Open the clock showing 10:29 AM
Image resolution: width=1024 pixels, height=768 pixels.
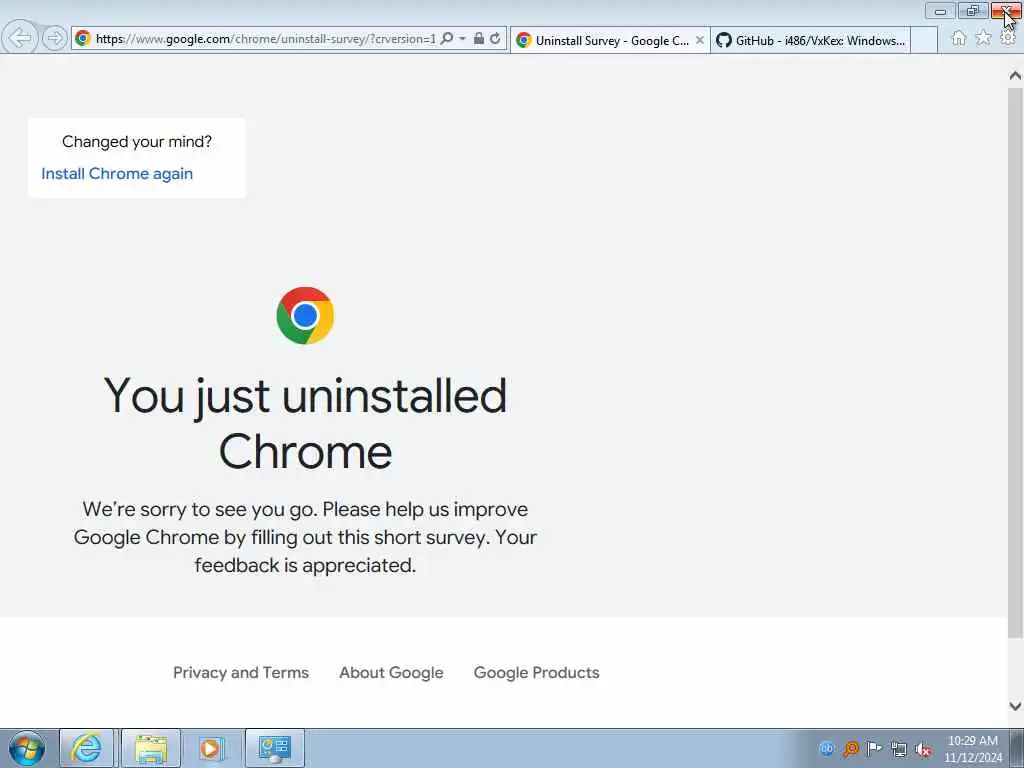[973, 749]
